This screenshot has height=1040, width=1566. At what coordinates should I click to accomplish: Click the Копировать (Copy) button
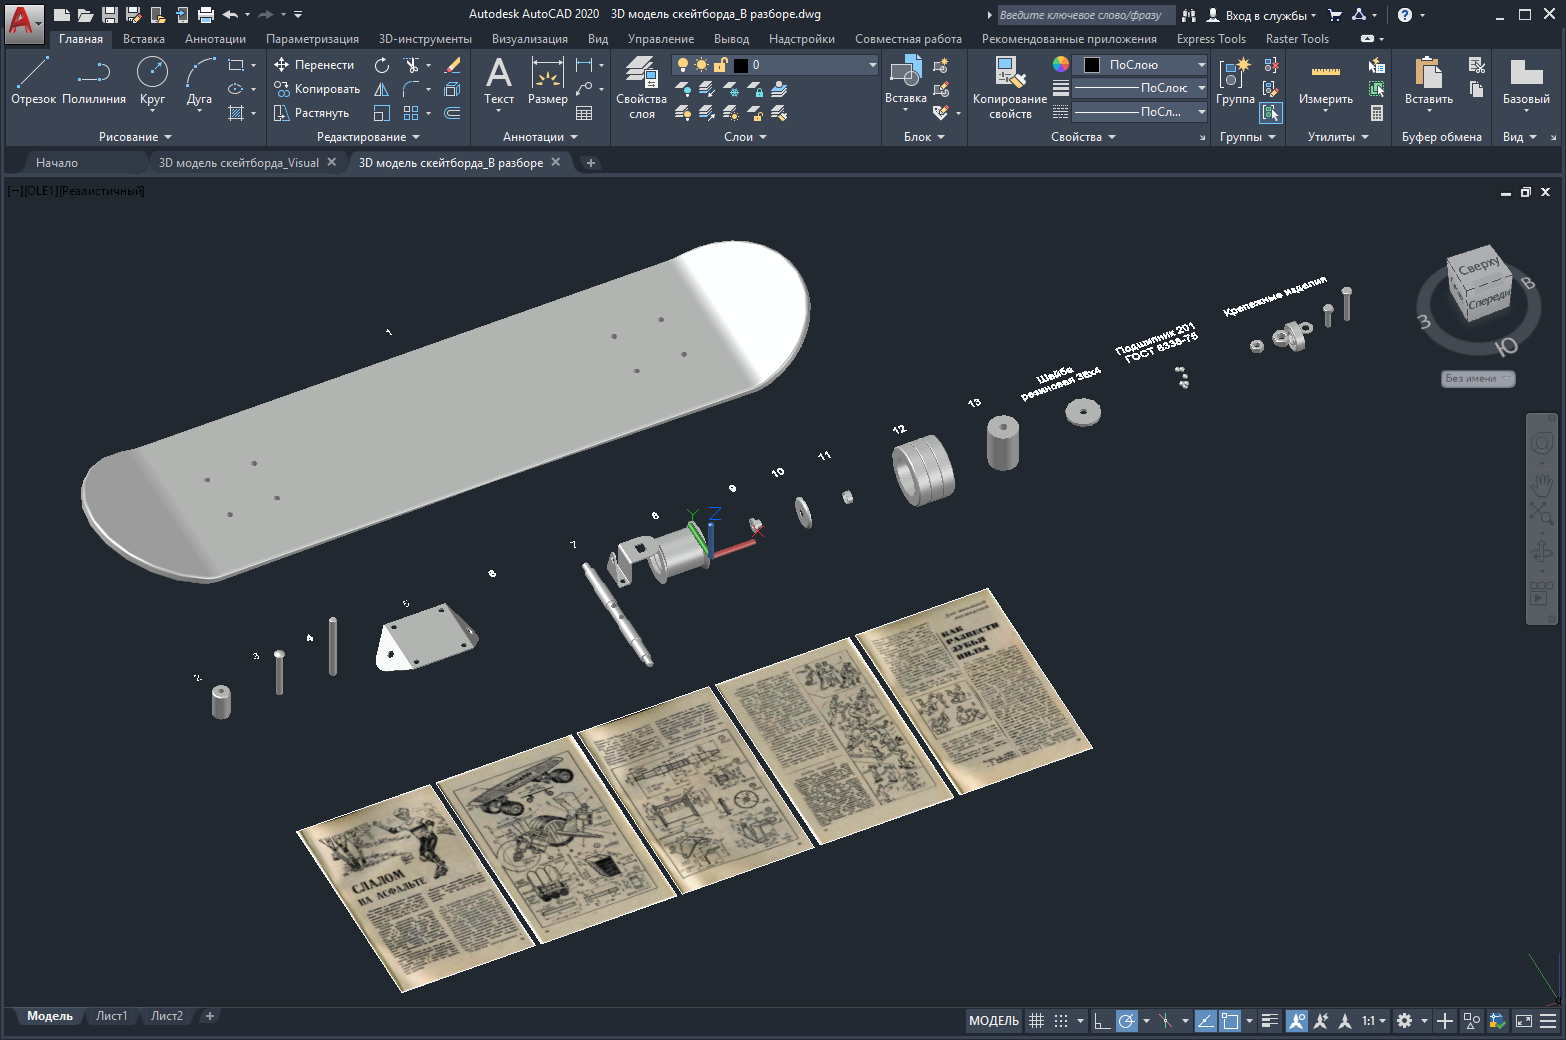tap(316, 89)
